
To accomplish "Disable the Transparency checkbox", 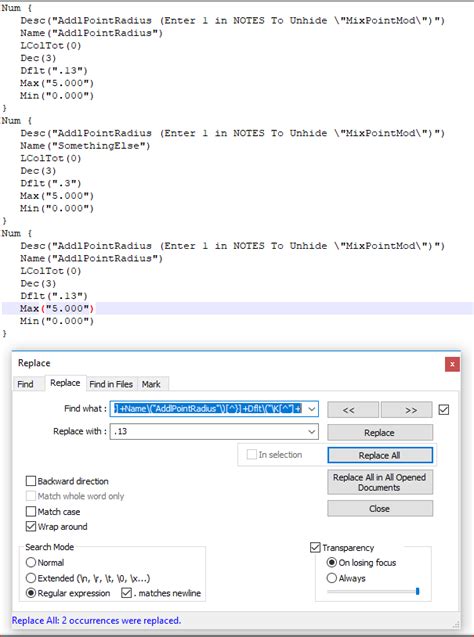I will (342, 548).
